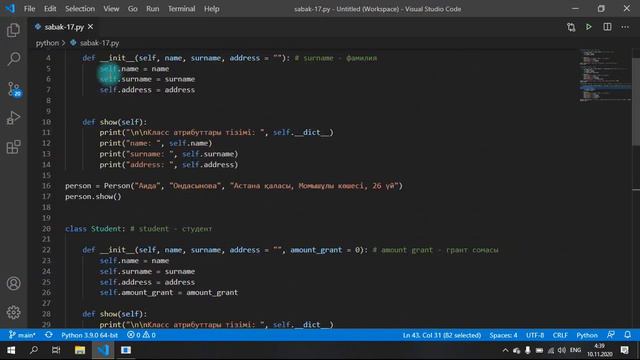This screenshot has height=360, width=640.
Task: Click the taskbar clock and date
Action: tap(600, 350)
